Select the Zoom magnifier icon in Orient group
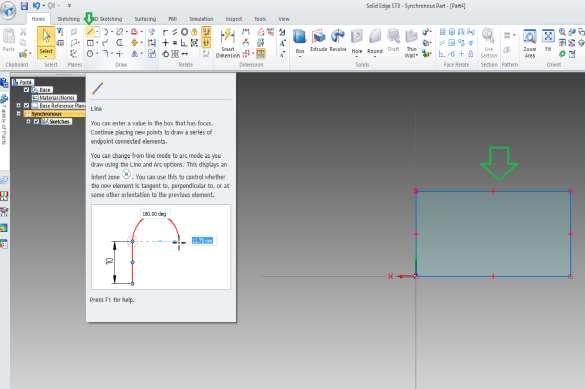 pyautogui.click(x=562, y=32)
